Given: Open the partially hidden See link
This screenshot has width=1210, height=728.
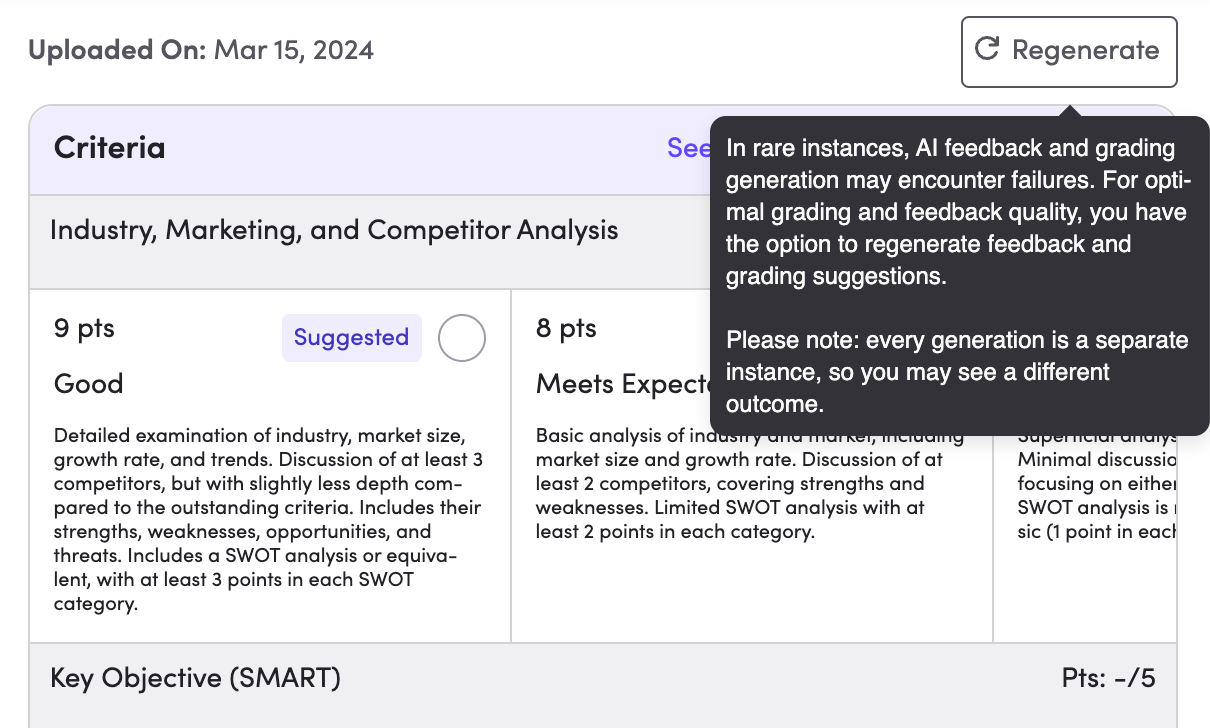Looking at the screenshot, I should click(688, 148).
